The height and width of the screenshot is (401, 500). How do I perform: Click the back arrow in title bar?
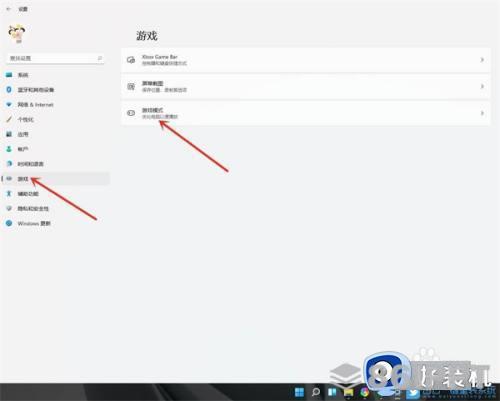[x=9, y=9]
